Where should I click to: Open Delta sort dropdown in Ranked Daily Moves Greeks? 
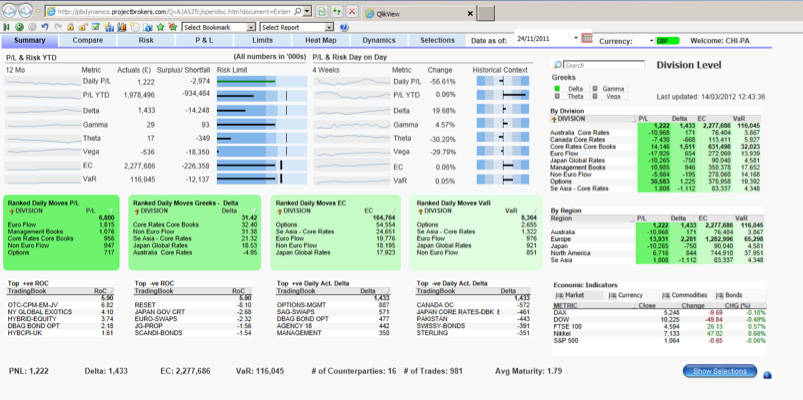pos(253,210)
